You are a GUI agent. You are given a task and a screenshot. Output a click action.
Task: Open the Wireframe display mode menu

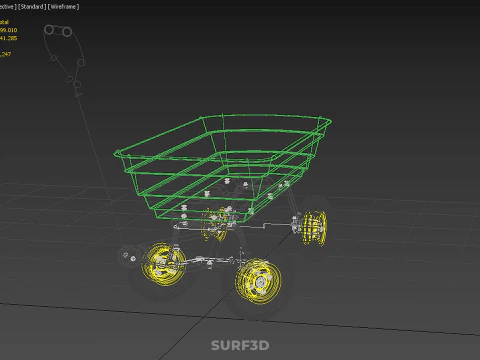(63, 6)
